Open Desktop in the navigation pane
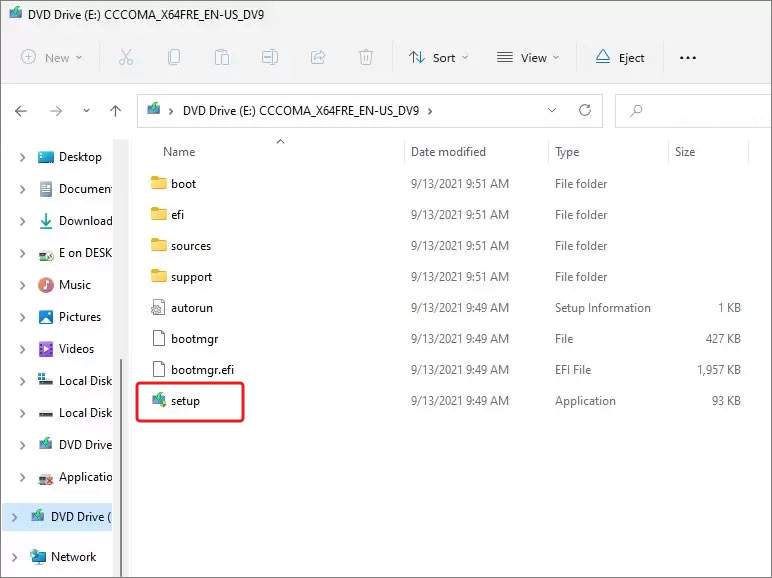Viewport: 772px width, 578px height. [70, 157]
